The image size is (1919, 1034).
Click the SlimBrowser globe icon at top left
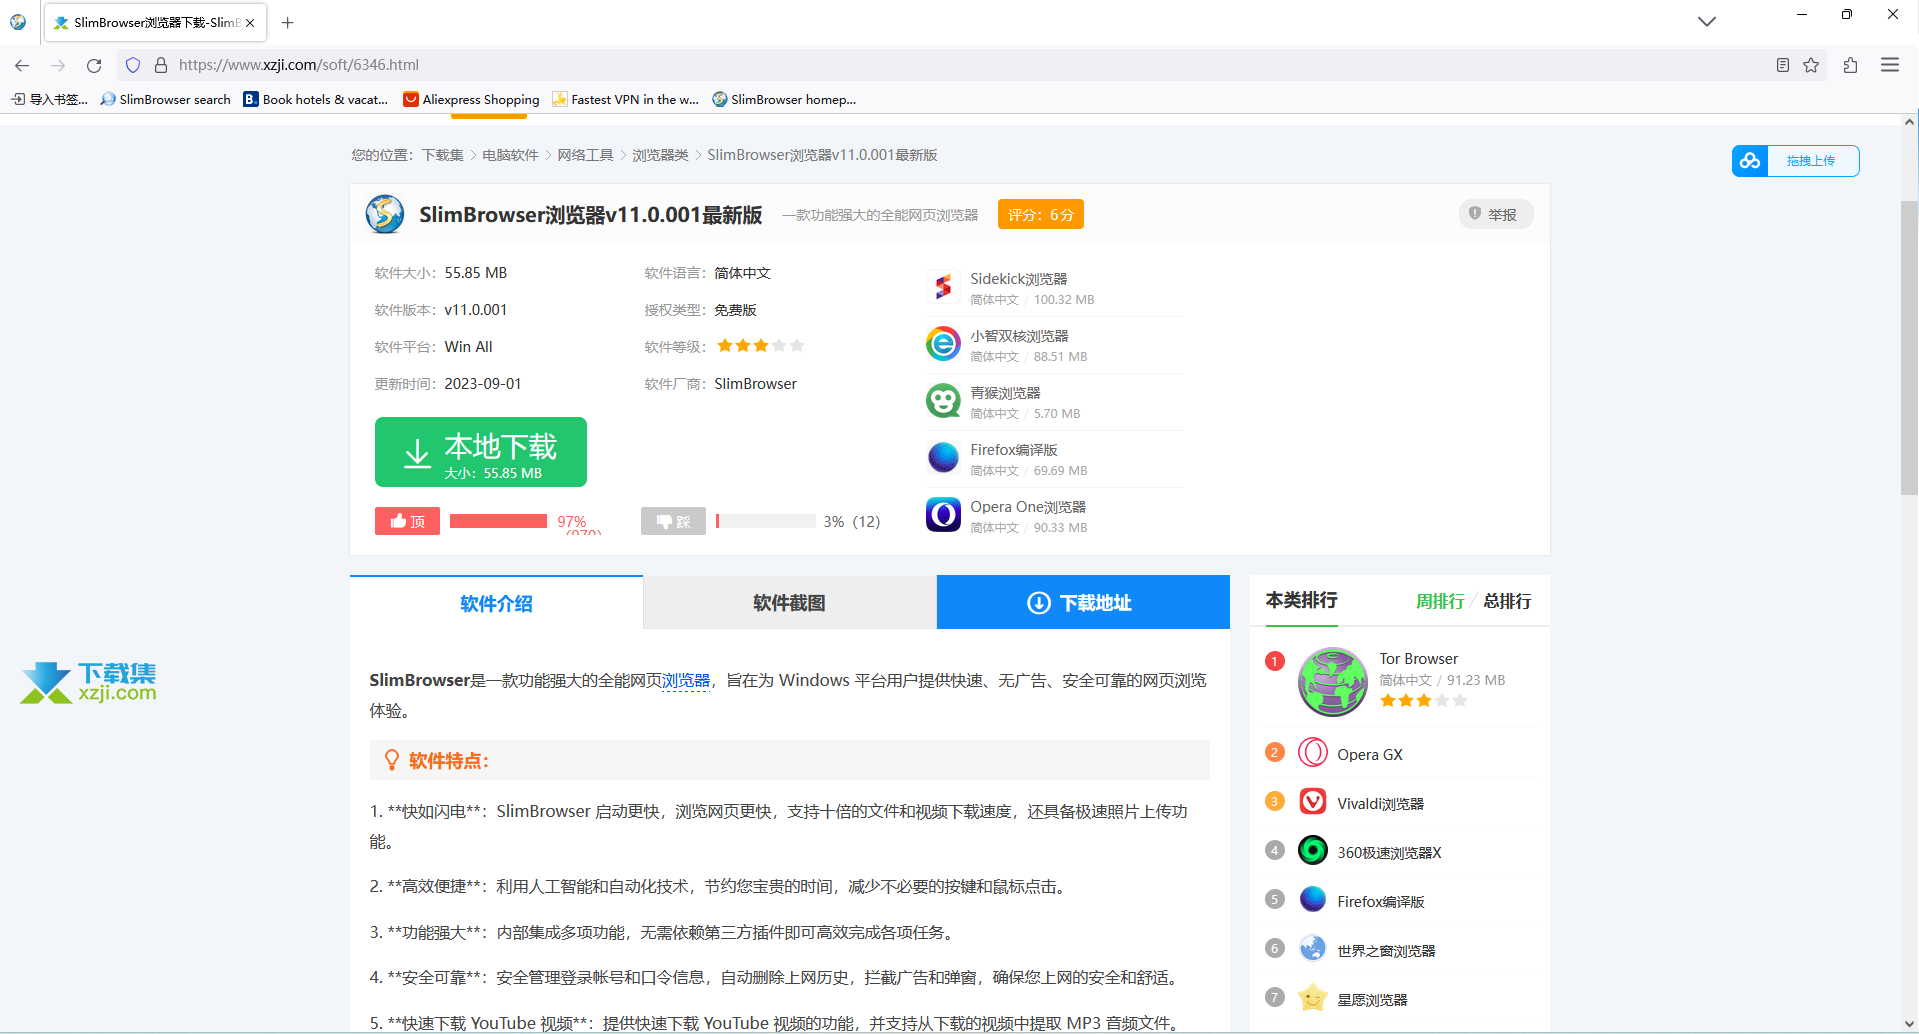18,21
